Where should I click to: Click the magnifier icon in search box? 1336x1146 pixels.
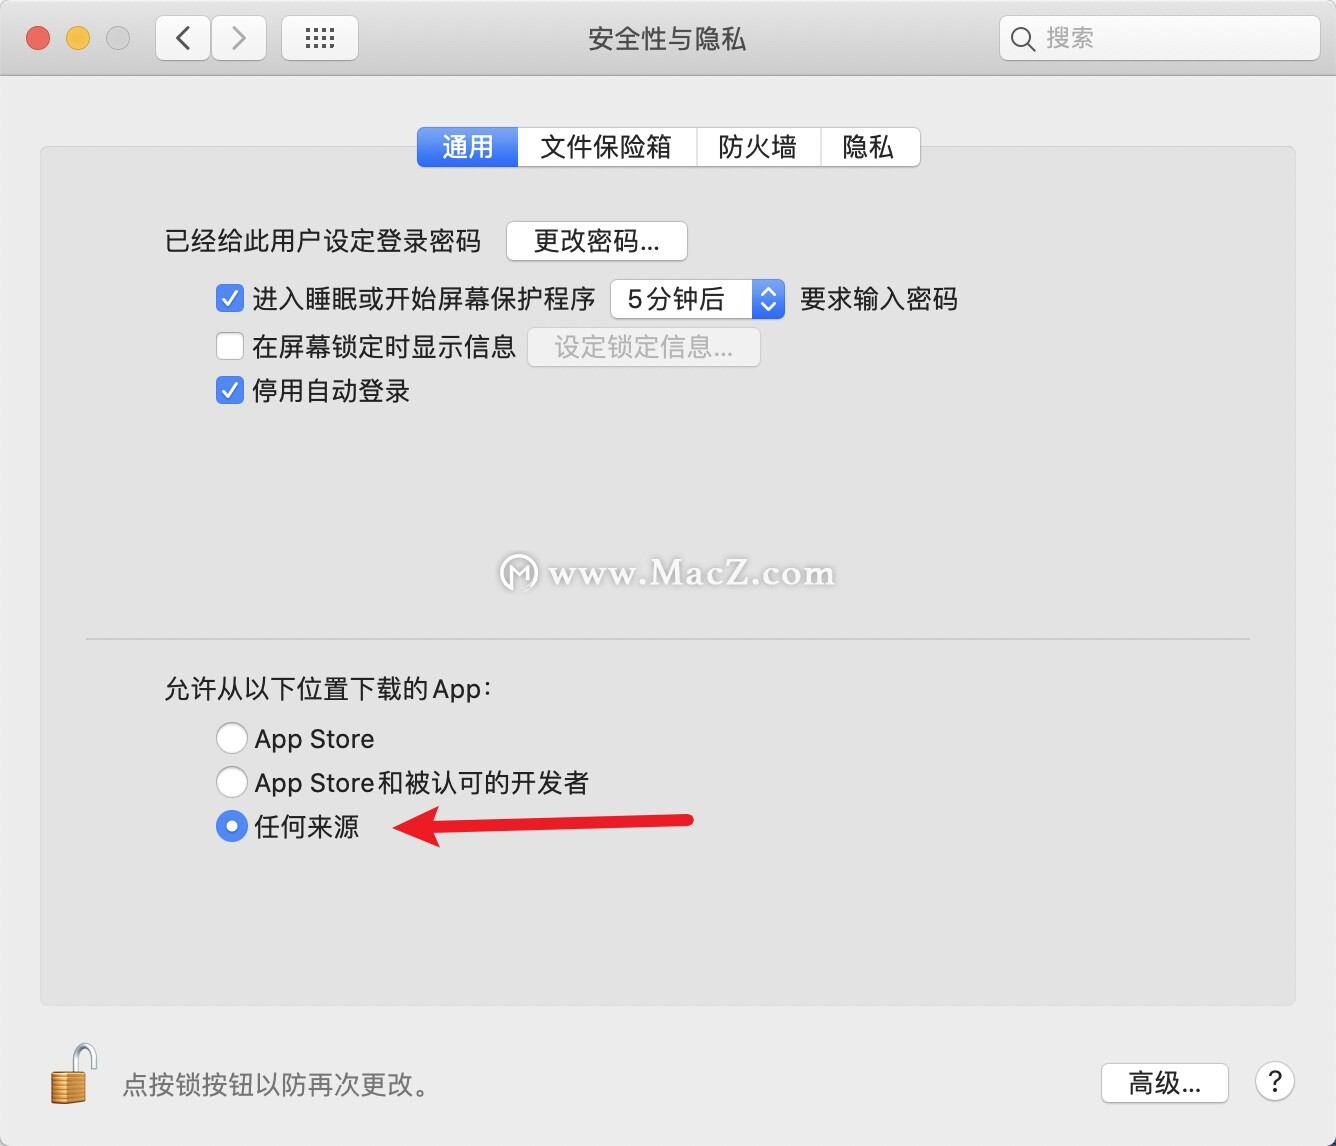1022,39
